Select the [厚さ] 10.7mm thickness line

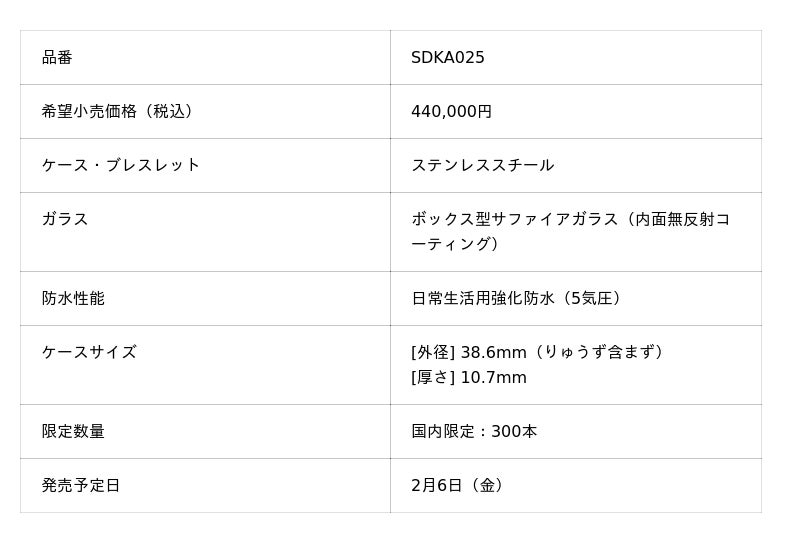point(468,378)
